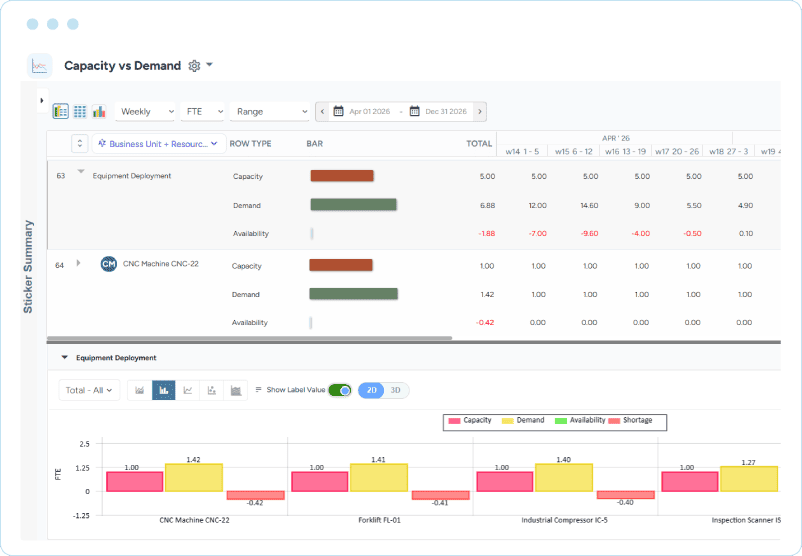Go to next date range arrow
This screenshot has width=802, height=556.
(480, 112)
